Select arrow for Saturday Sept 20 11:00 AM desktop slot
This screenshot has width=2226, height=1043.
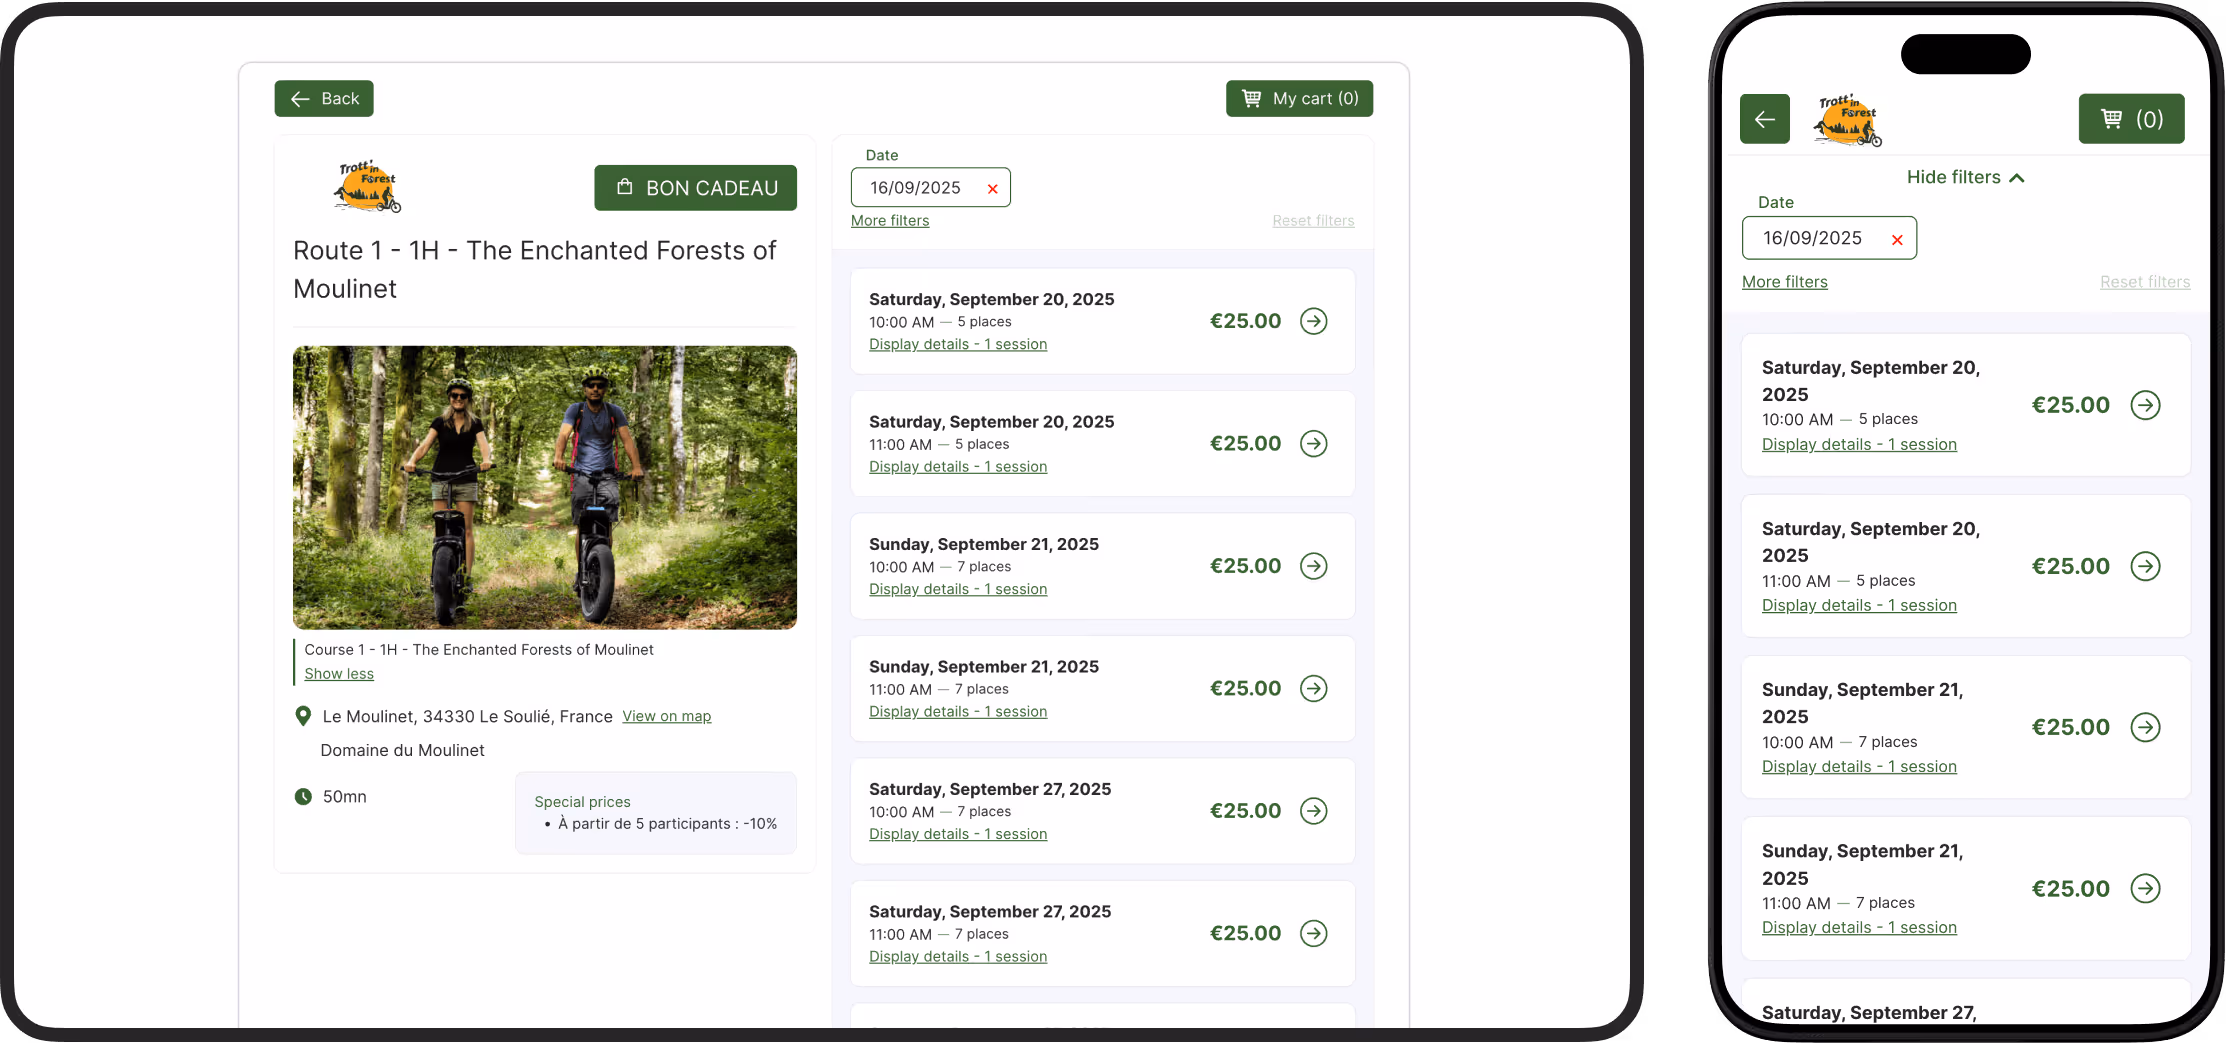[x=1314, y=444]
